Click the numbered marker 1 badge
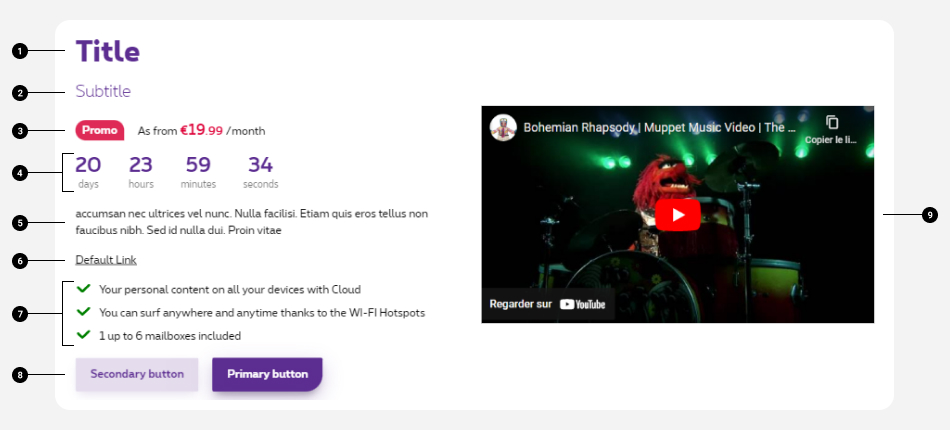Screen dimensions: 950x430 pos(20,51)
